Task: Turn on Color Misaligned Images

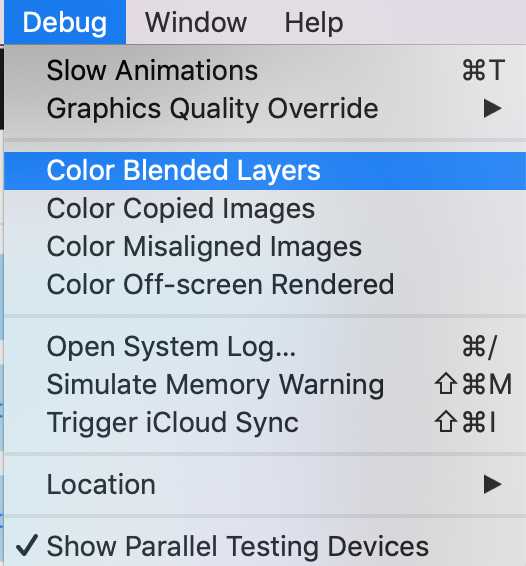Action: [x=265, y=247]
